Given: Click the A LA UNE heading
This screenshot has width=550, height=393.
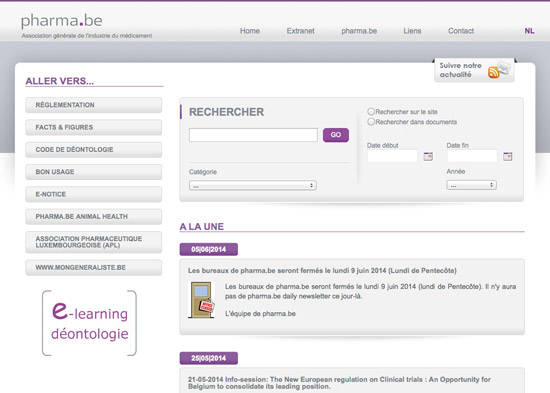Looking at the screenshot, I should 202,227.
